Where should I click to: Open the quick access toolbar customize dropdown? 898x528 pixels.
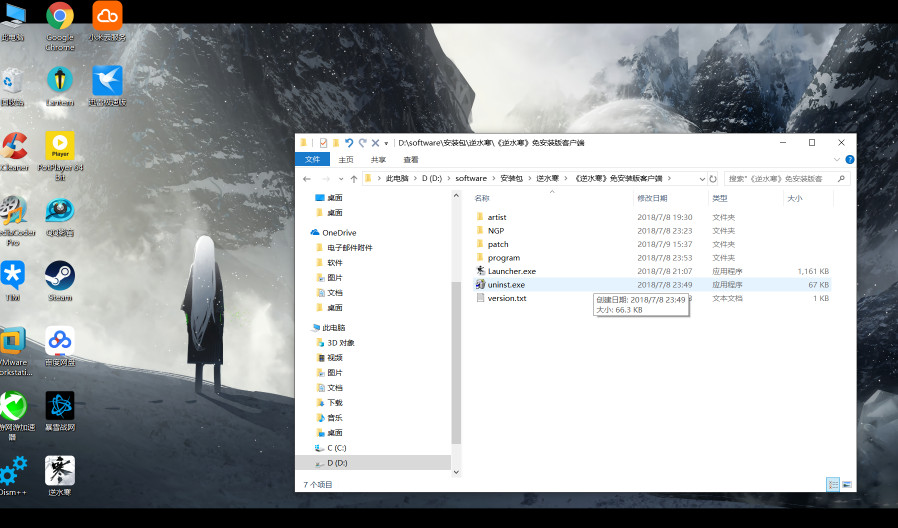(x=386, y=143)
